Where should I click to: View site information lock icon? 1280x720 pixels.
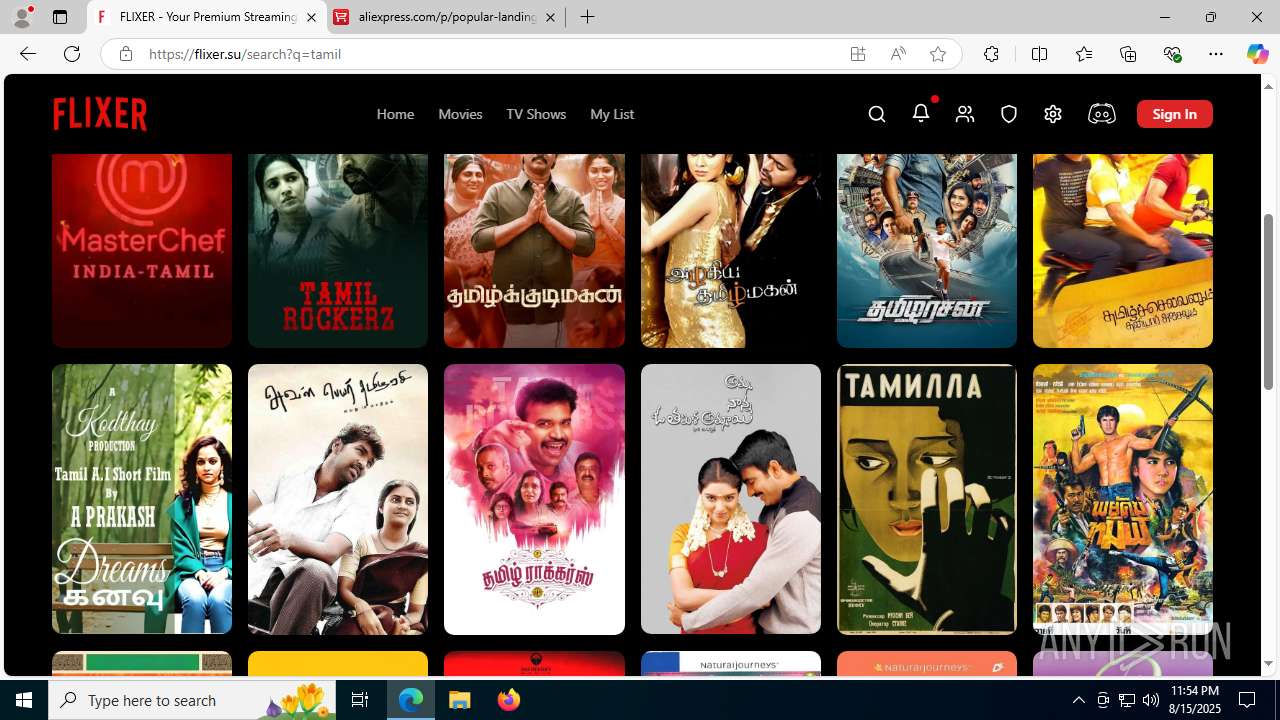126,54
